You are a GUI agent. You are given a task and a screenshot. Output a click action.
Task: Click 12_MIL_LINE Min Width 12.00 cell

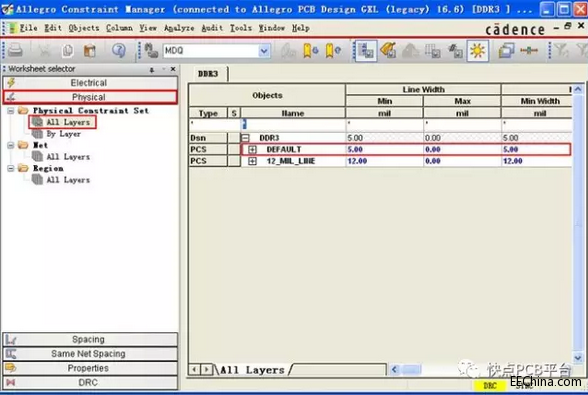[x=537, y=161]
